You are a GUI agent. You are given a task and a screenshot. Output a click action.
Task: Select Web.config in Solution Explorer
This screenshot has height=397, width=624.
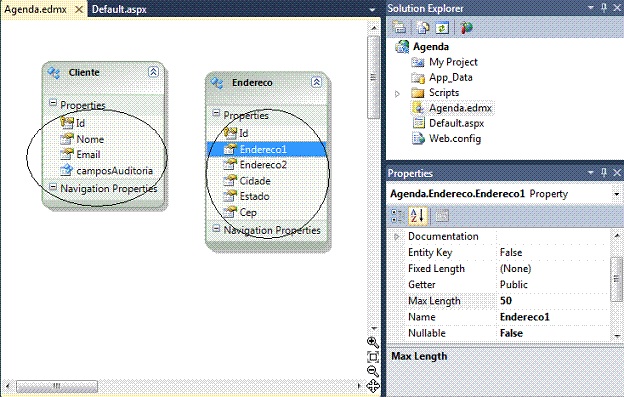455,139
